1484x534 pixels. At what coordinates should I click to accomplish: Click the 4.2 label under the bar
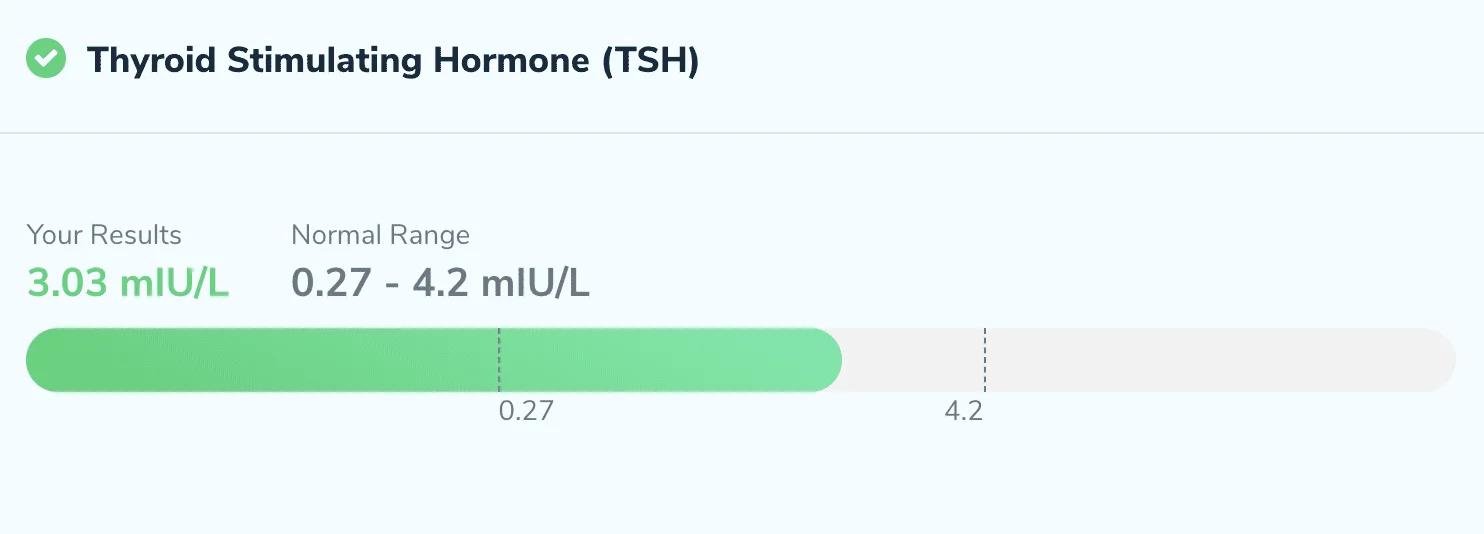click(964, 411)
